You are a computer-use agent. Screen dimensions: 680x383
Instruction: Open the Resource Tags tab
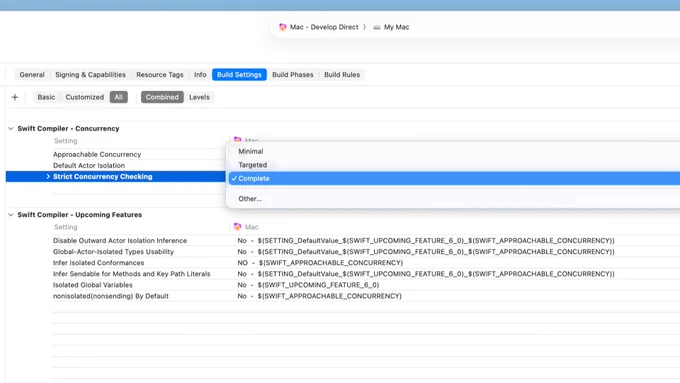point(160,75)
